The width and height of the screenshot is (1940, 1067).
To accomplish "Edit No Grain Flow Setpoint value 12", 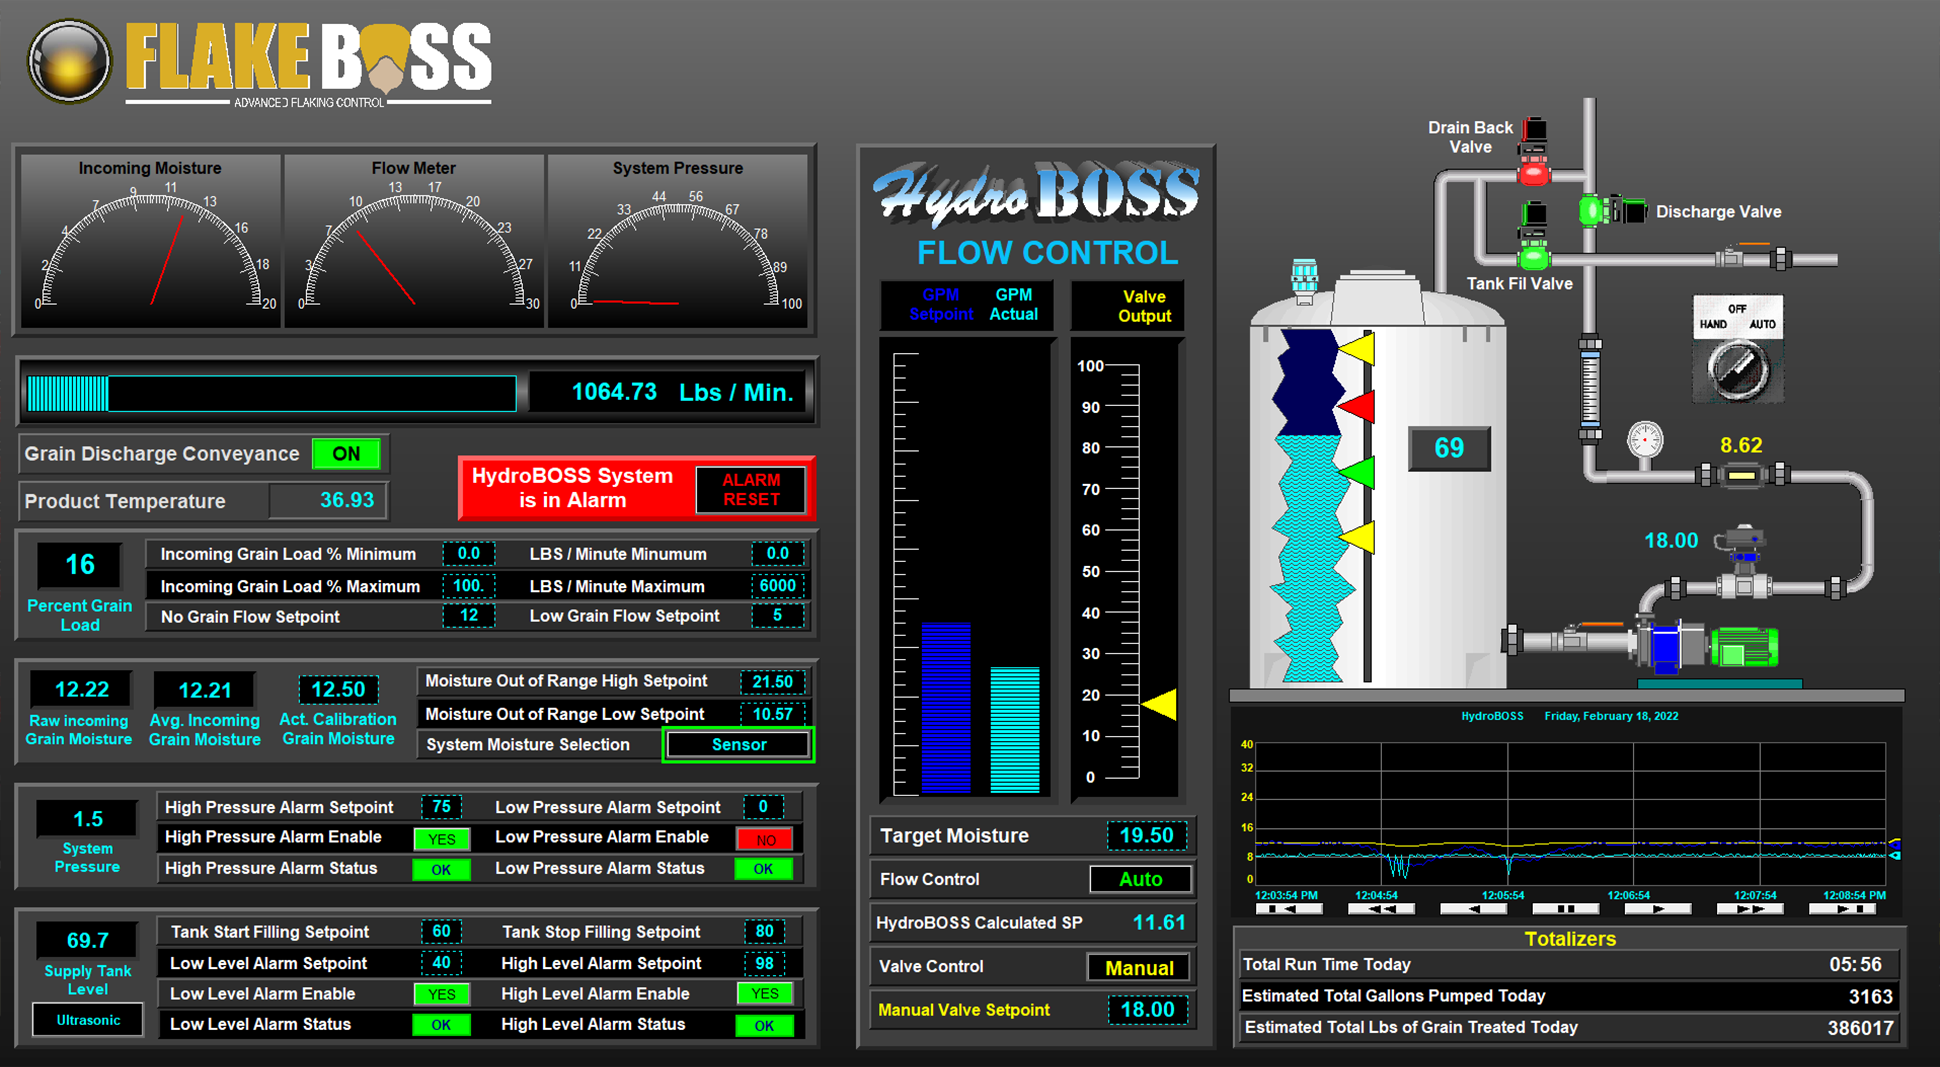I will point(468,616).
